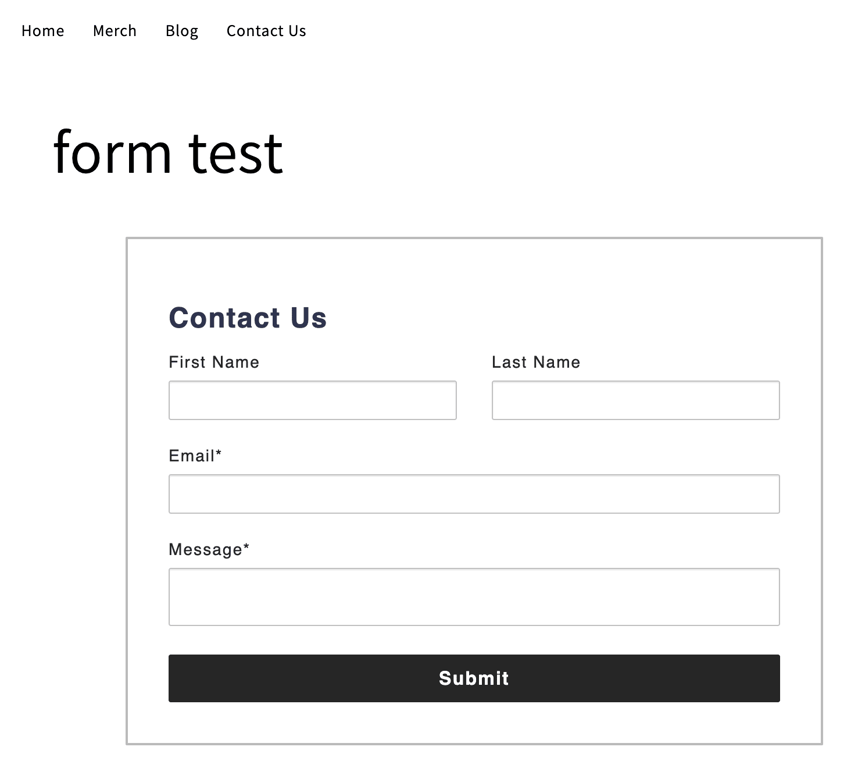Viewport: 858px width, 768px height.
Task: Click the word 'Us' in the form heading
Action: click(x=308, y=318)
